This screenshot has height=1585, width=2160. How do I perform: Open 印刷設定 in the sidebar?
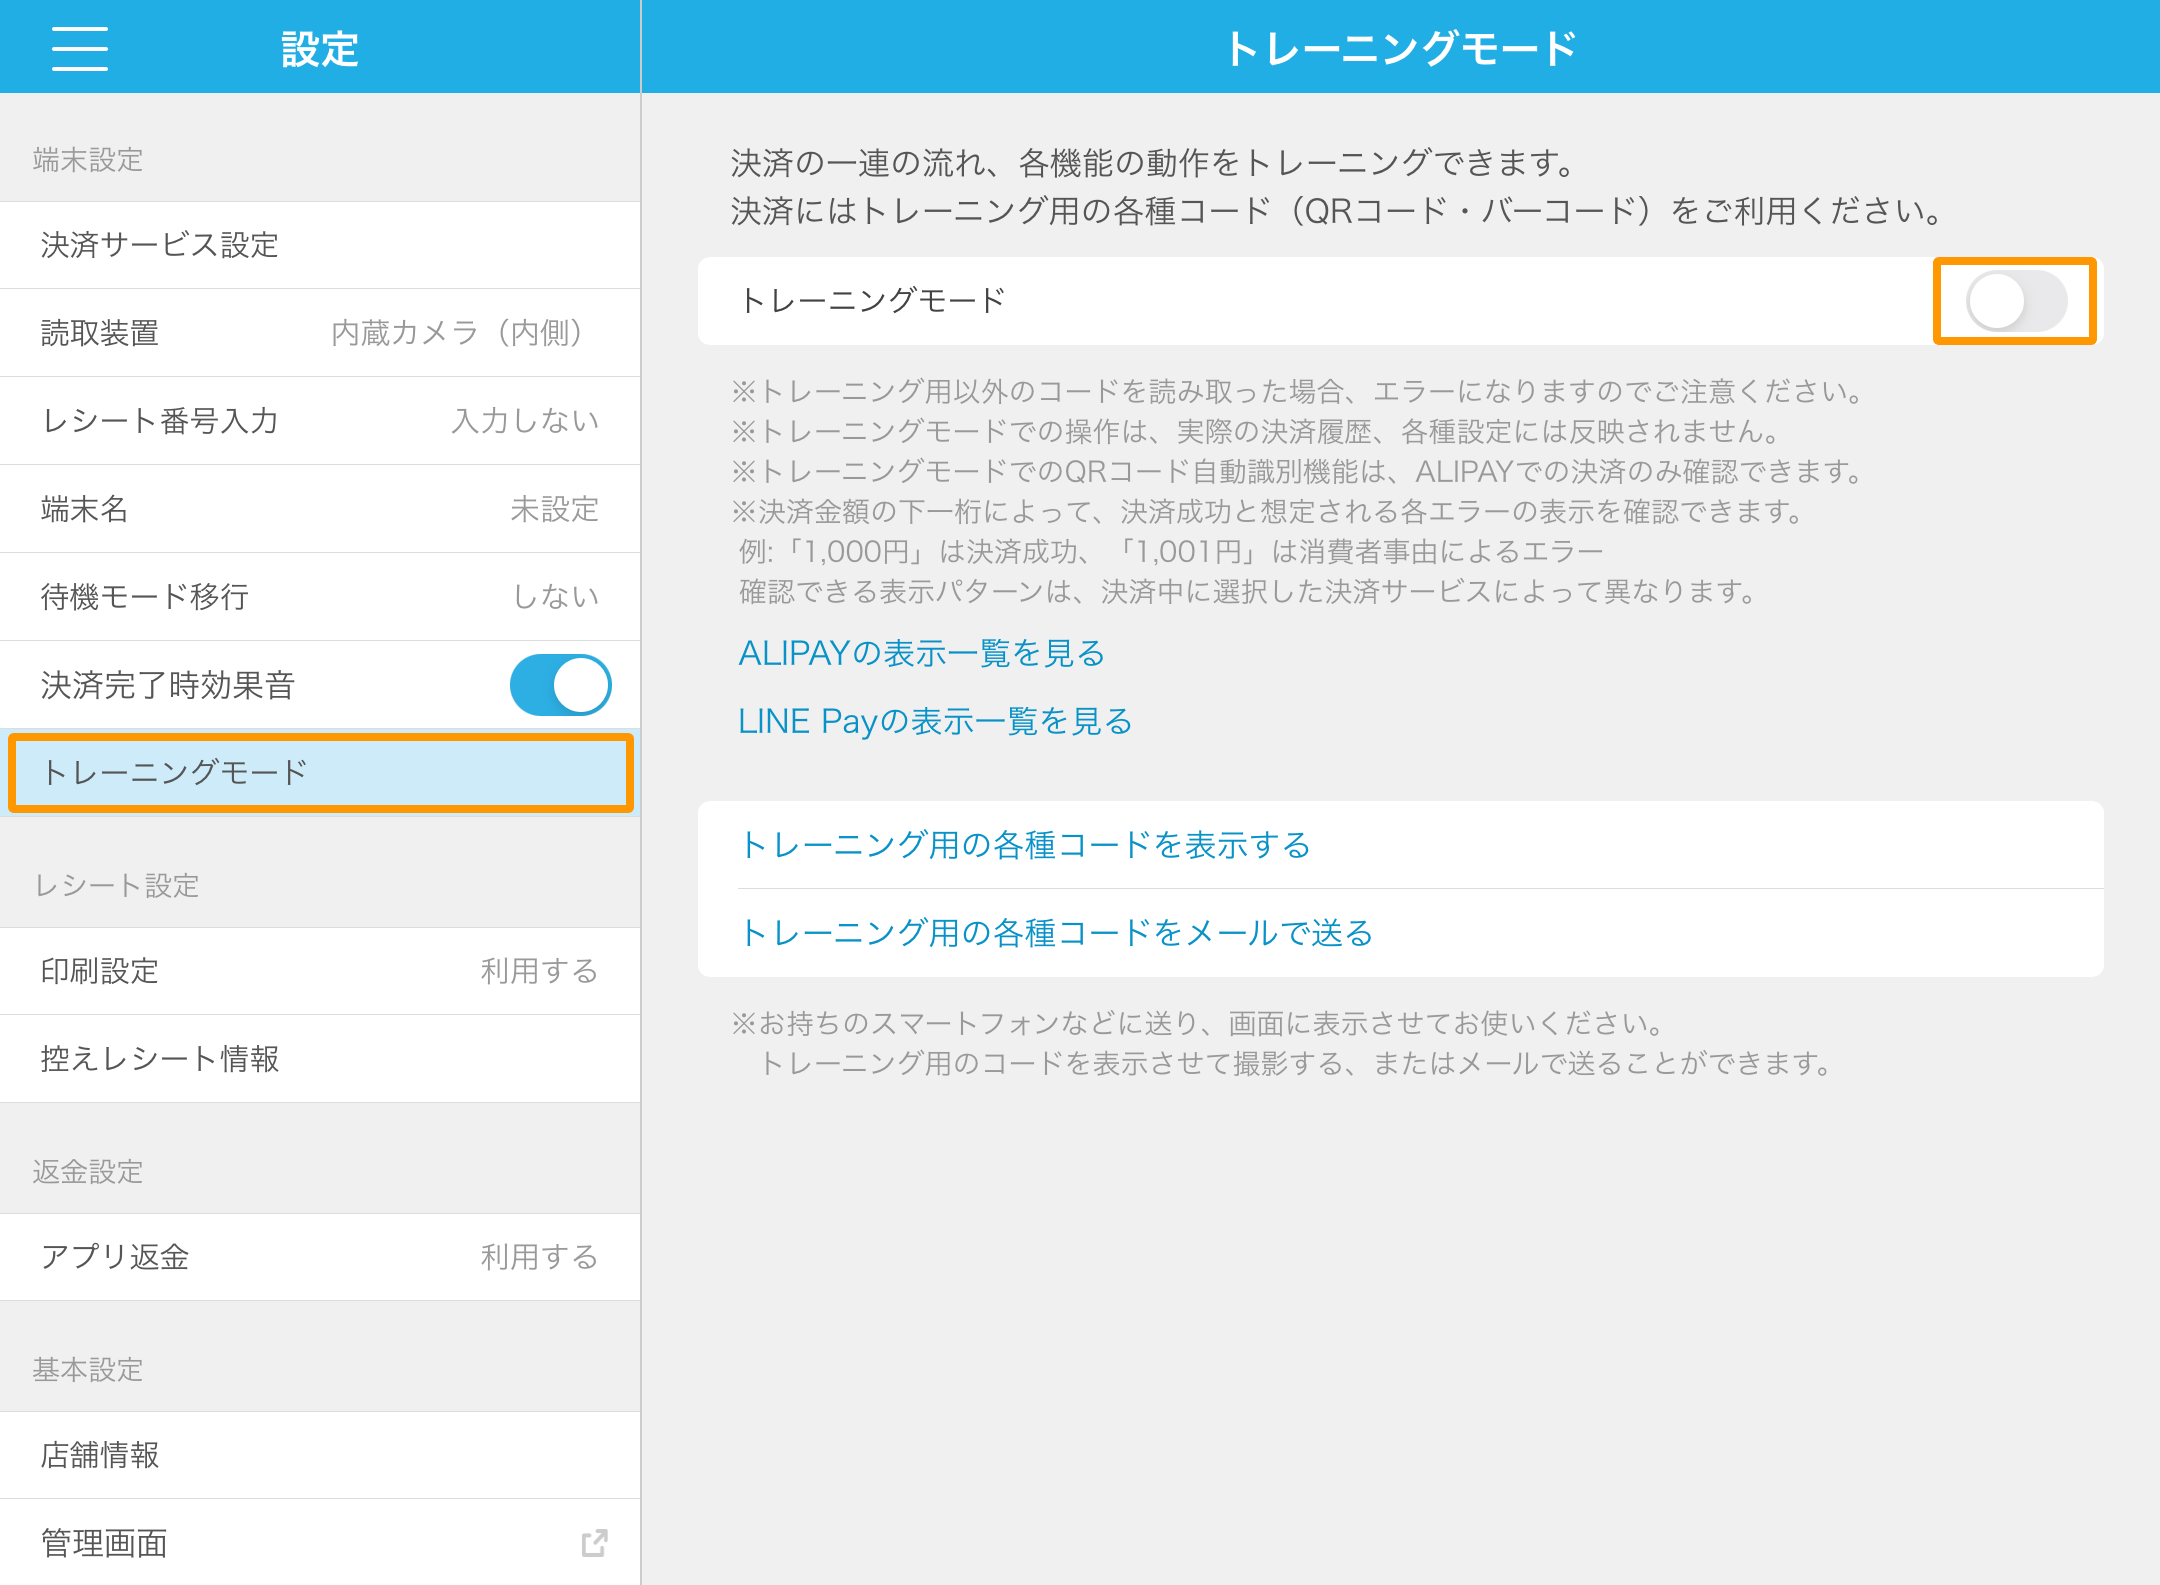coord(320,971)
